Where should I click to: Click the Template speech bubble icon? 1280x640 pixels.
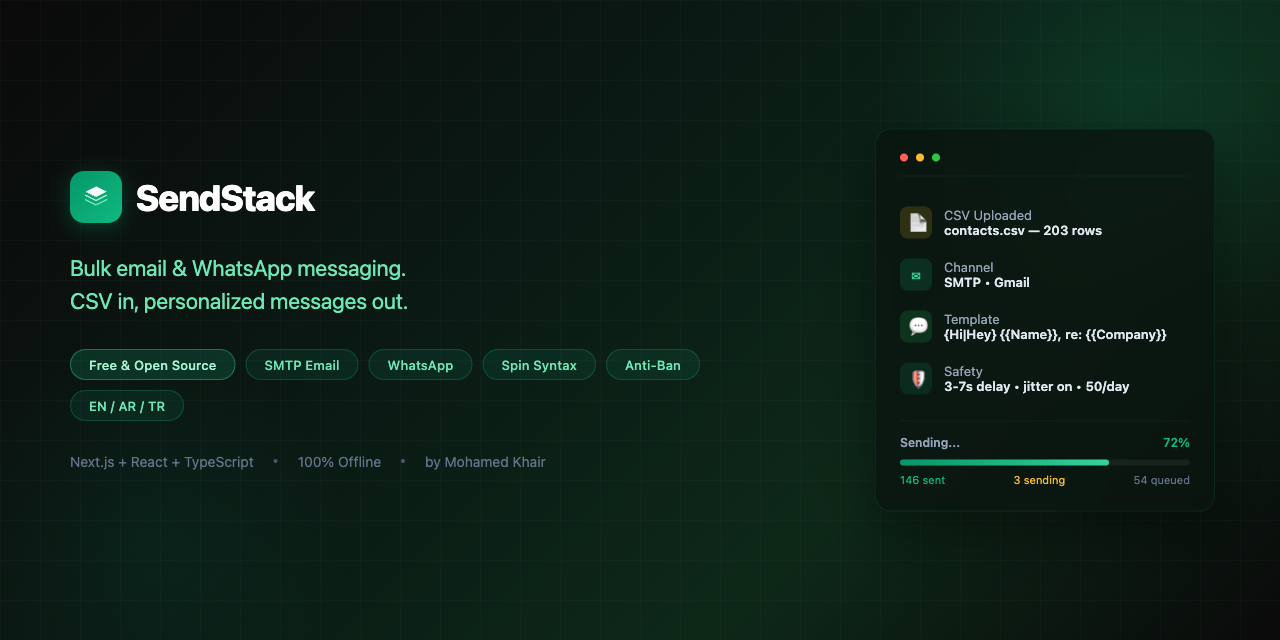(916, 327)
